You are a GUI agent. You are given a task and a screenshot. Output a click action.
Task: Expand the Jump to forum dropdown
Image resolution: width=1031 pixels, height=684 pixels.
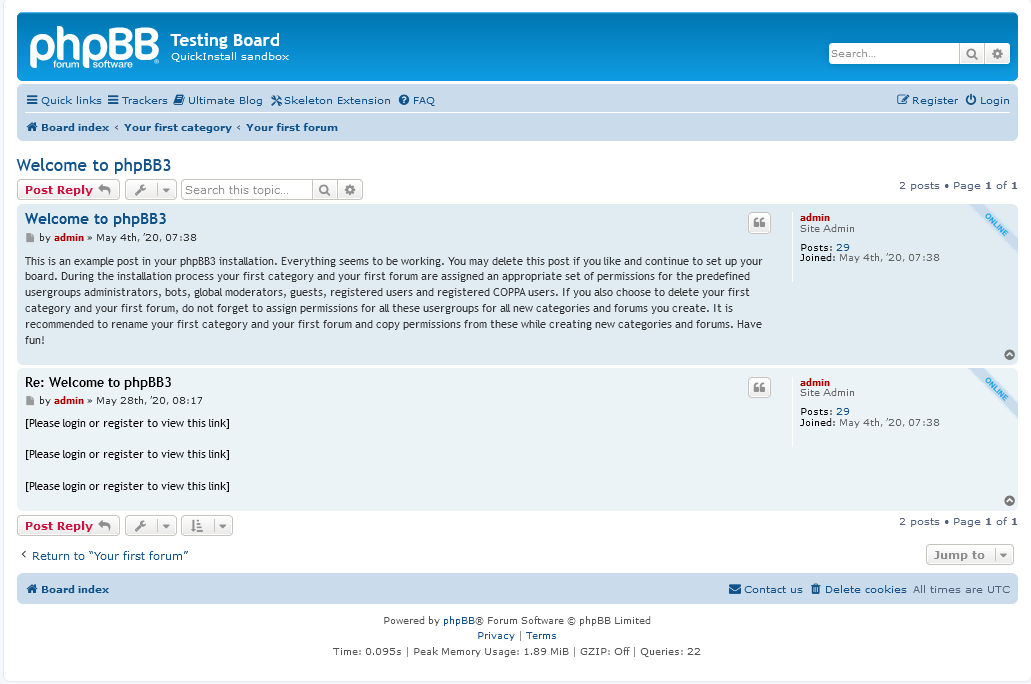coord(969,555)
